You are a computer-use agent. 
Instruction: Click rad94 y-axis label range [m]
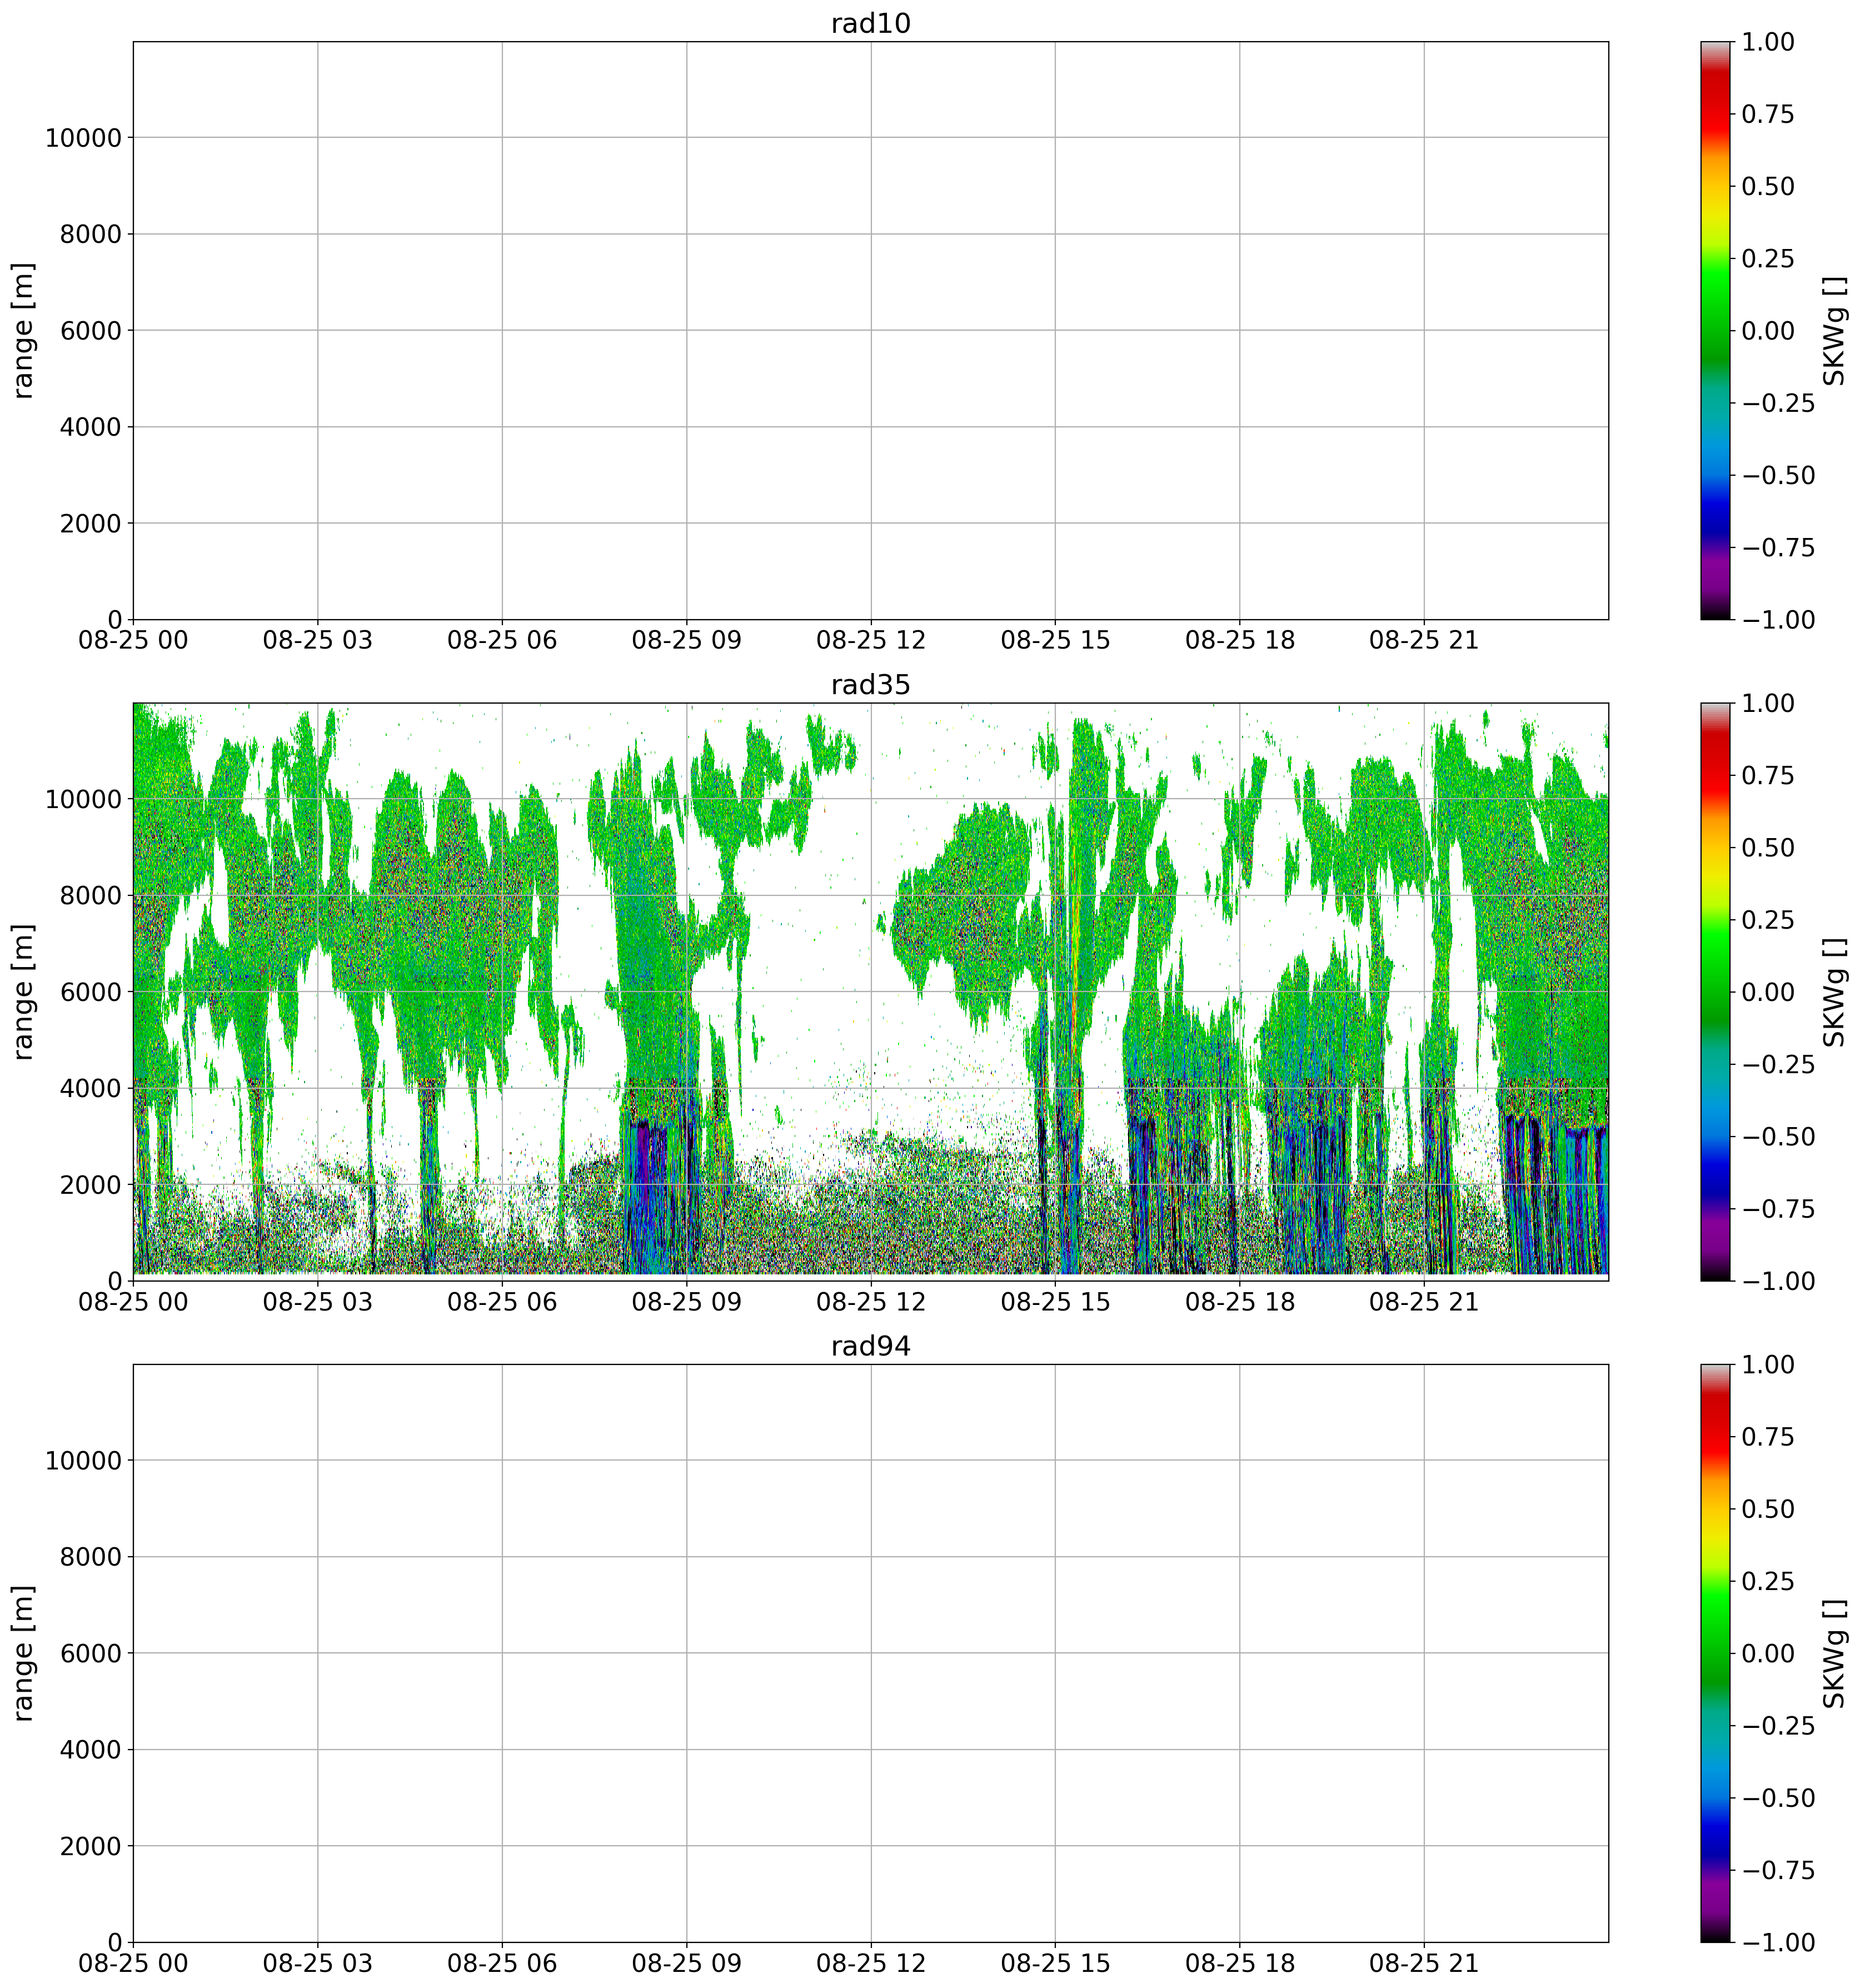pyautogui.click(x=24, y=1653)
